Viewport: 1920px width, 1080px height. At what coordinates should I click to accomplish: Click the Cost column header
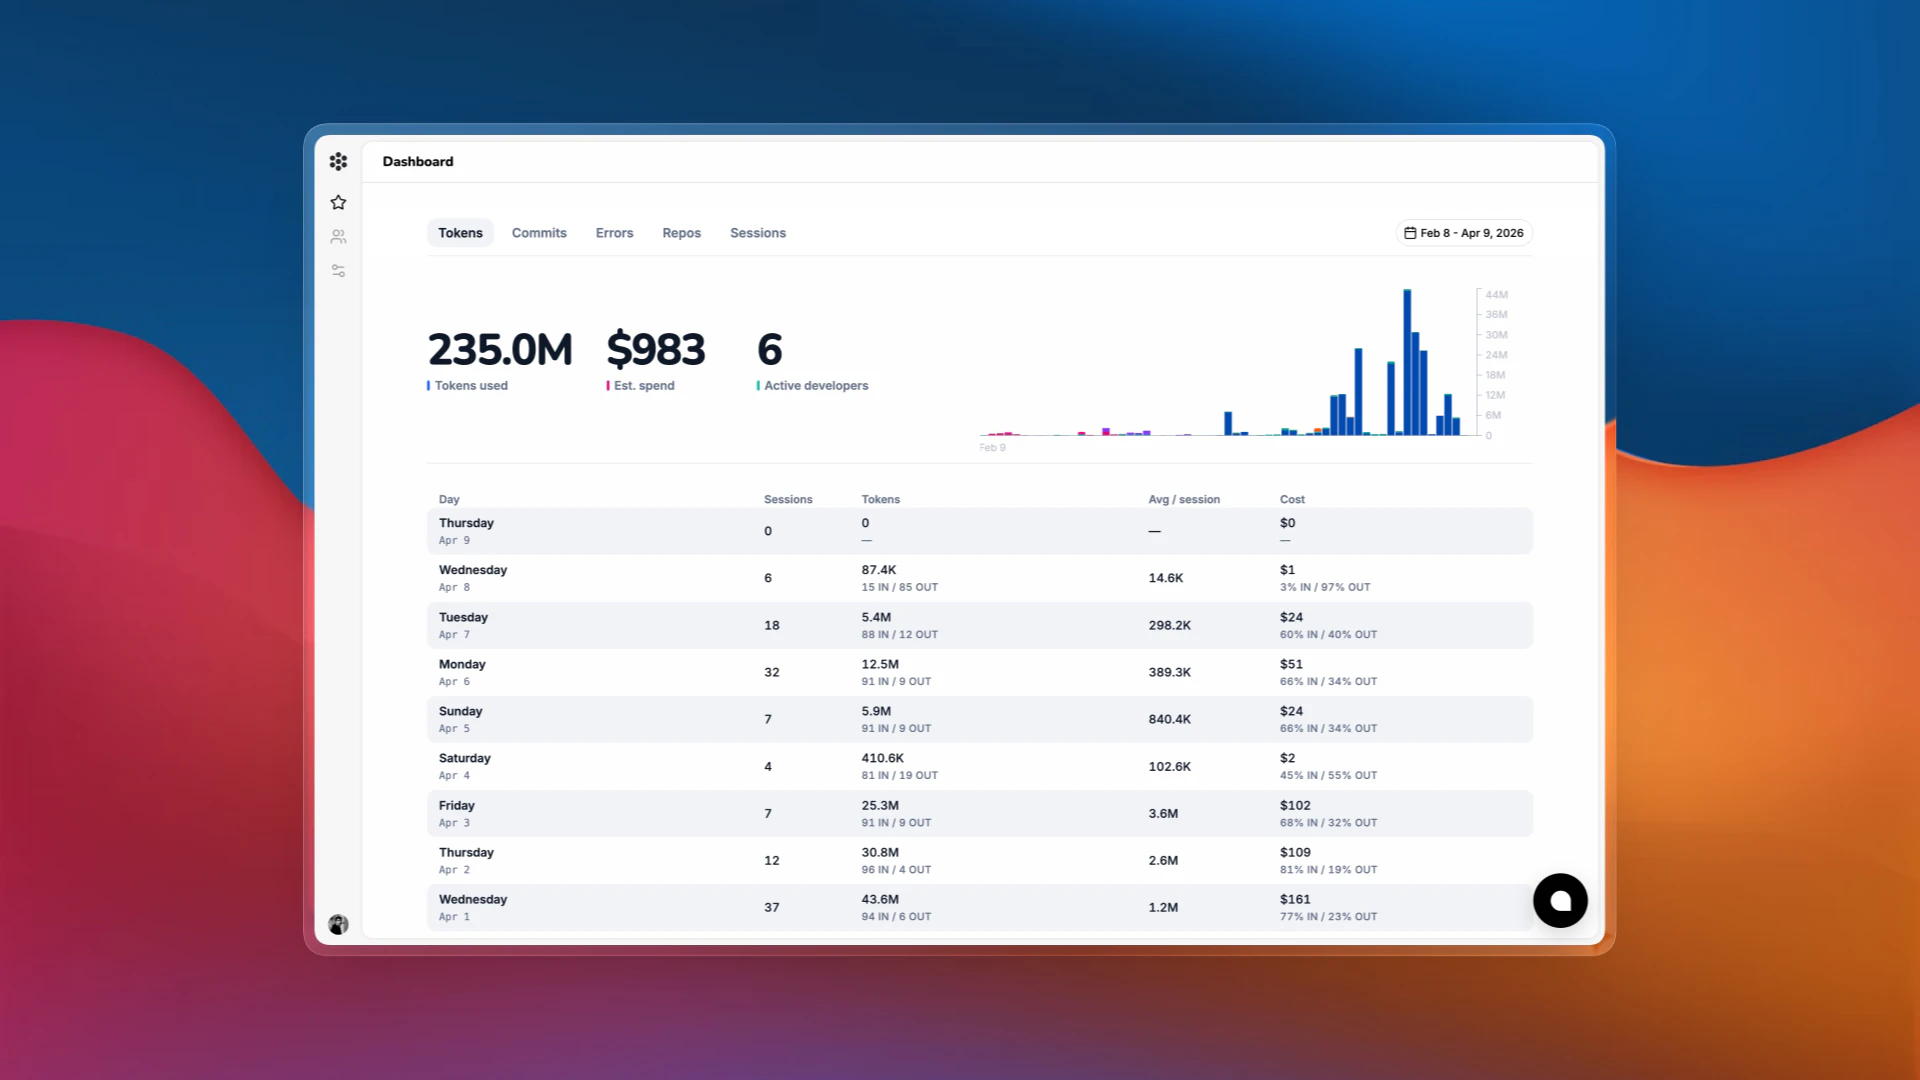point(1292,499)
